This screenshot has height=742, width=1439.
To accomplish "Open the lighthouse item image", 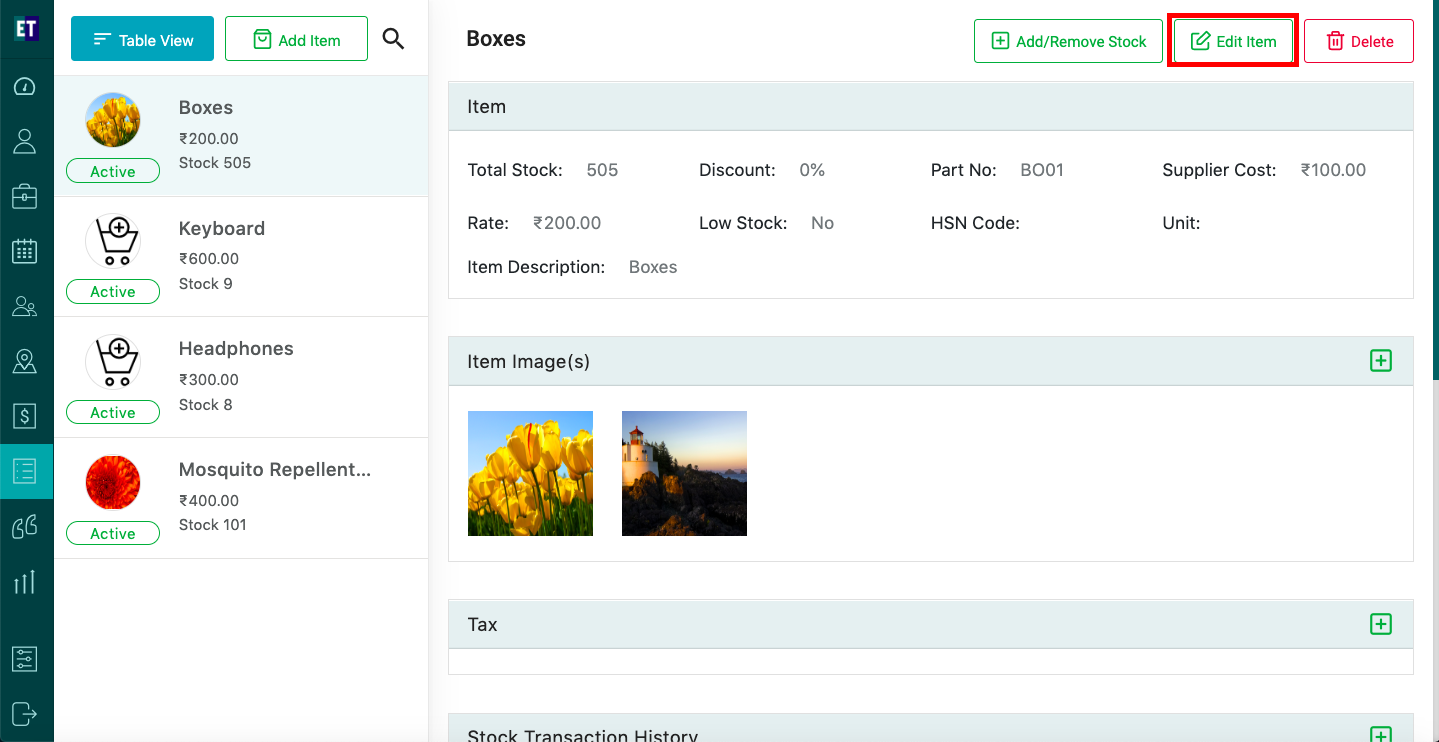I will point(684,473).
